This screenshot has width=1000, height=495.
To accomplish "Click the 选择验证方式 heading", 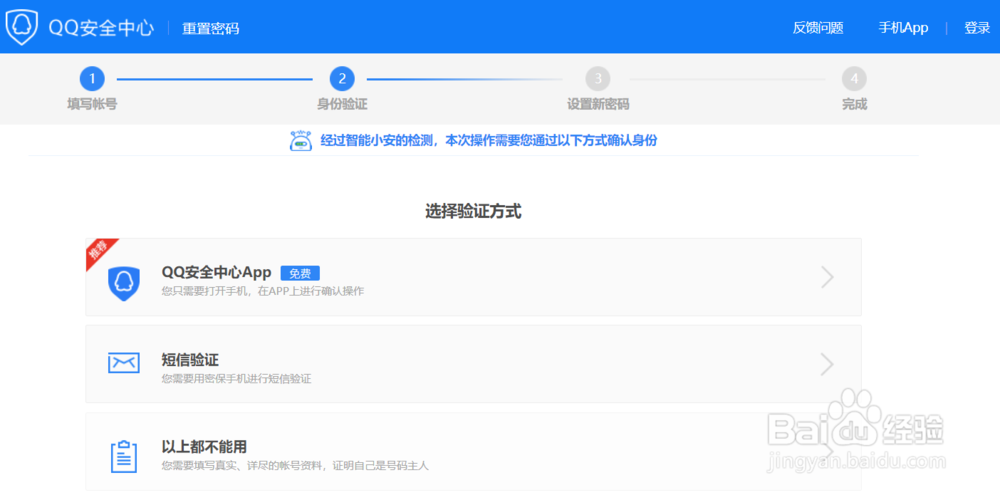I will pyautogui.click(x=473, y=212).
